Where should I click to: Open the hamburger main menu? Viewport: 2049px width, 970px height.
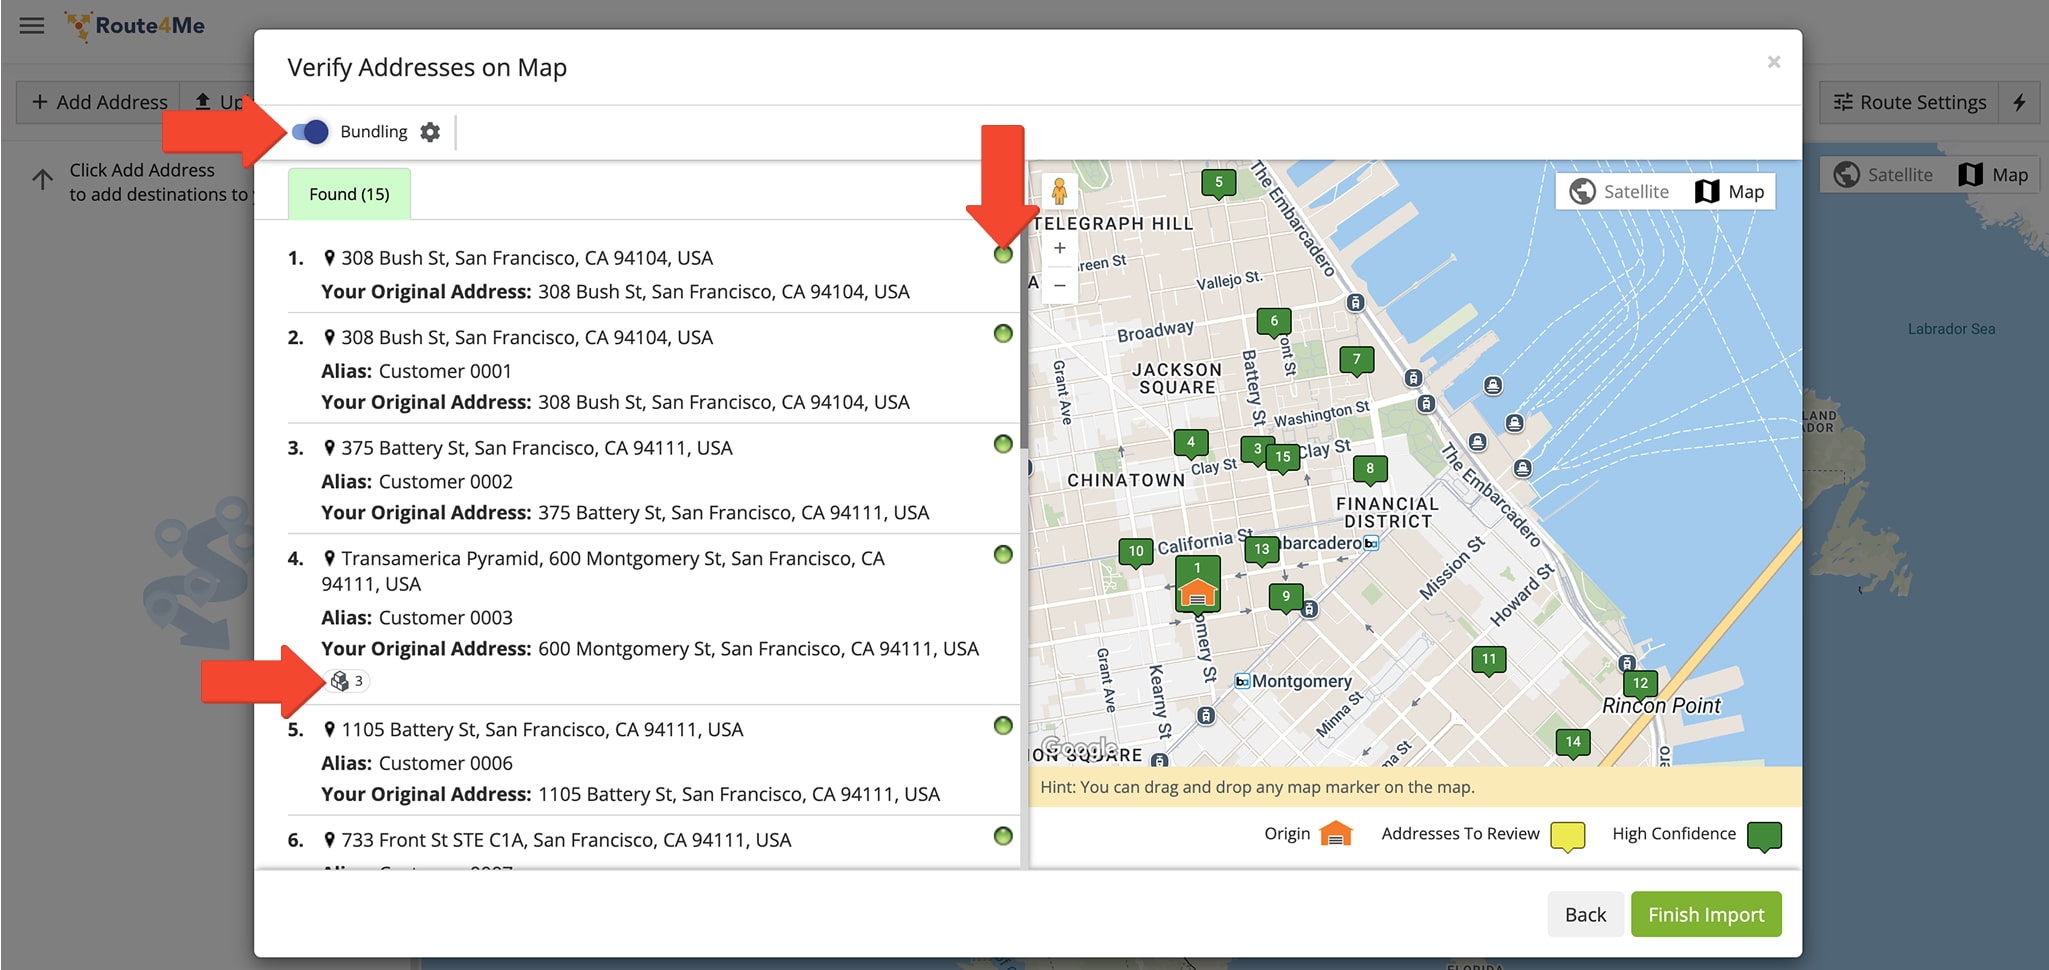coord(32,26)
